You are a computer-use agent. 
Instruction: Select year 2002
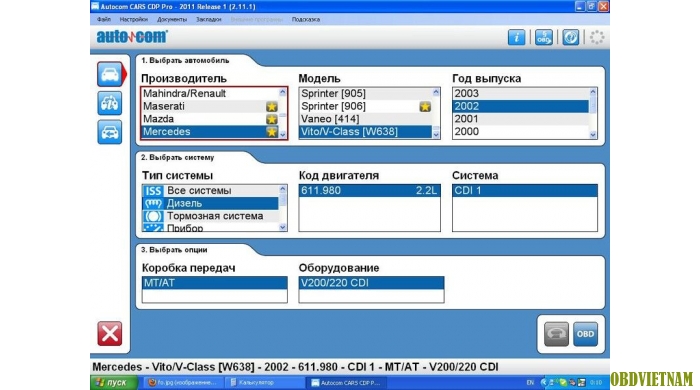[521, 106]
